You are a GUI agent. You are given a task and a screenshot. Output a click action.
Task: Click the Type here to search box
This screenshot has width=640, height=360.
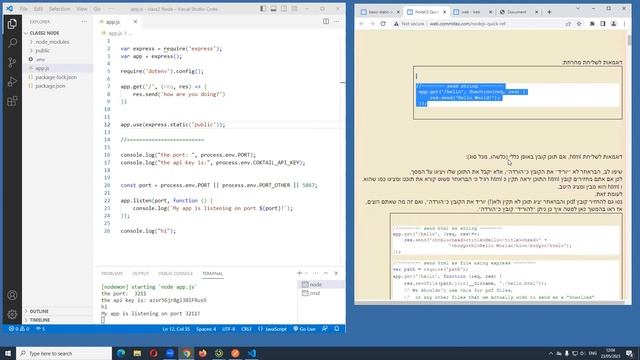(x=64, y=353)
